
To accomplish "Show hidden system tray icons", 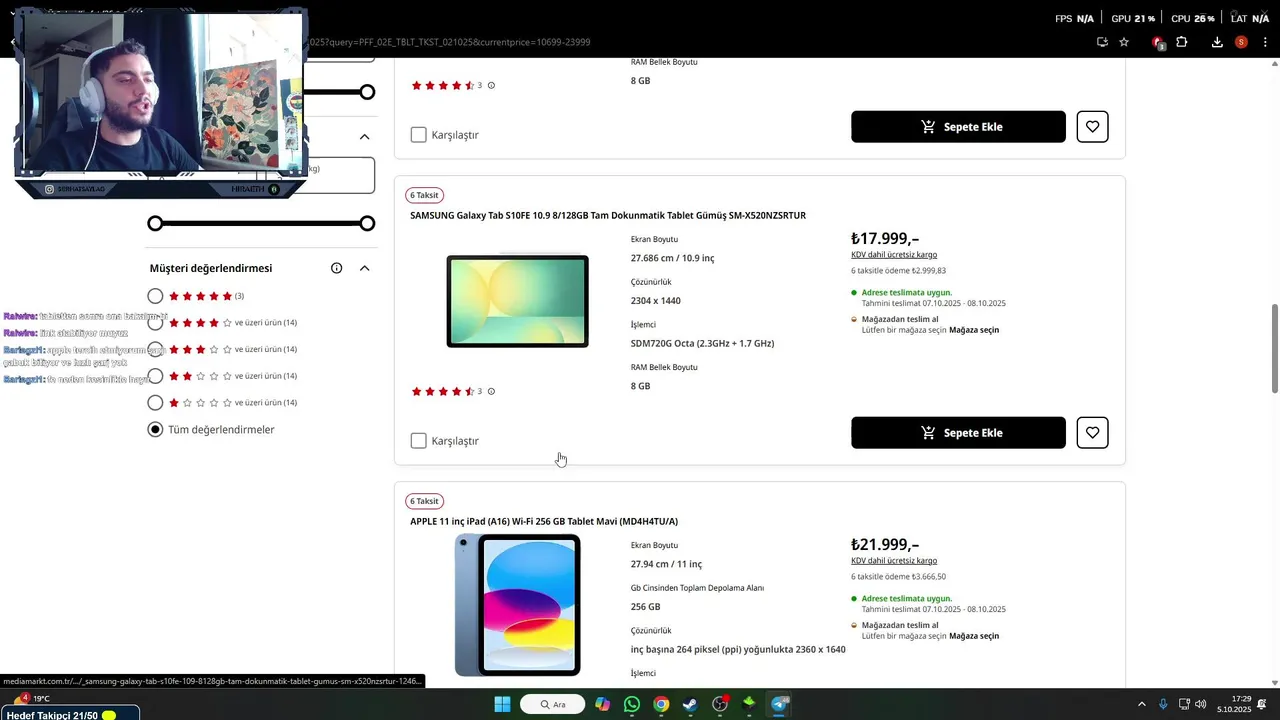I will [1142, 704].
